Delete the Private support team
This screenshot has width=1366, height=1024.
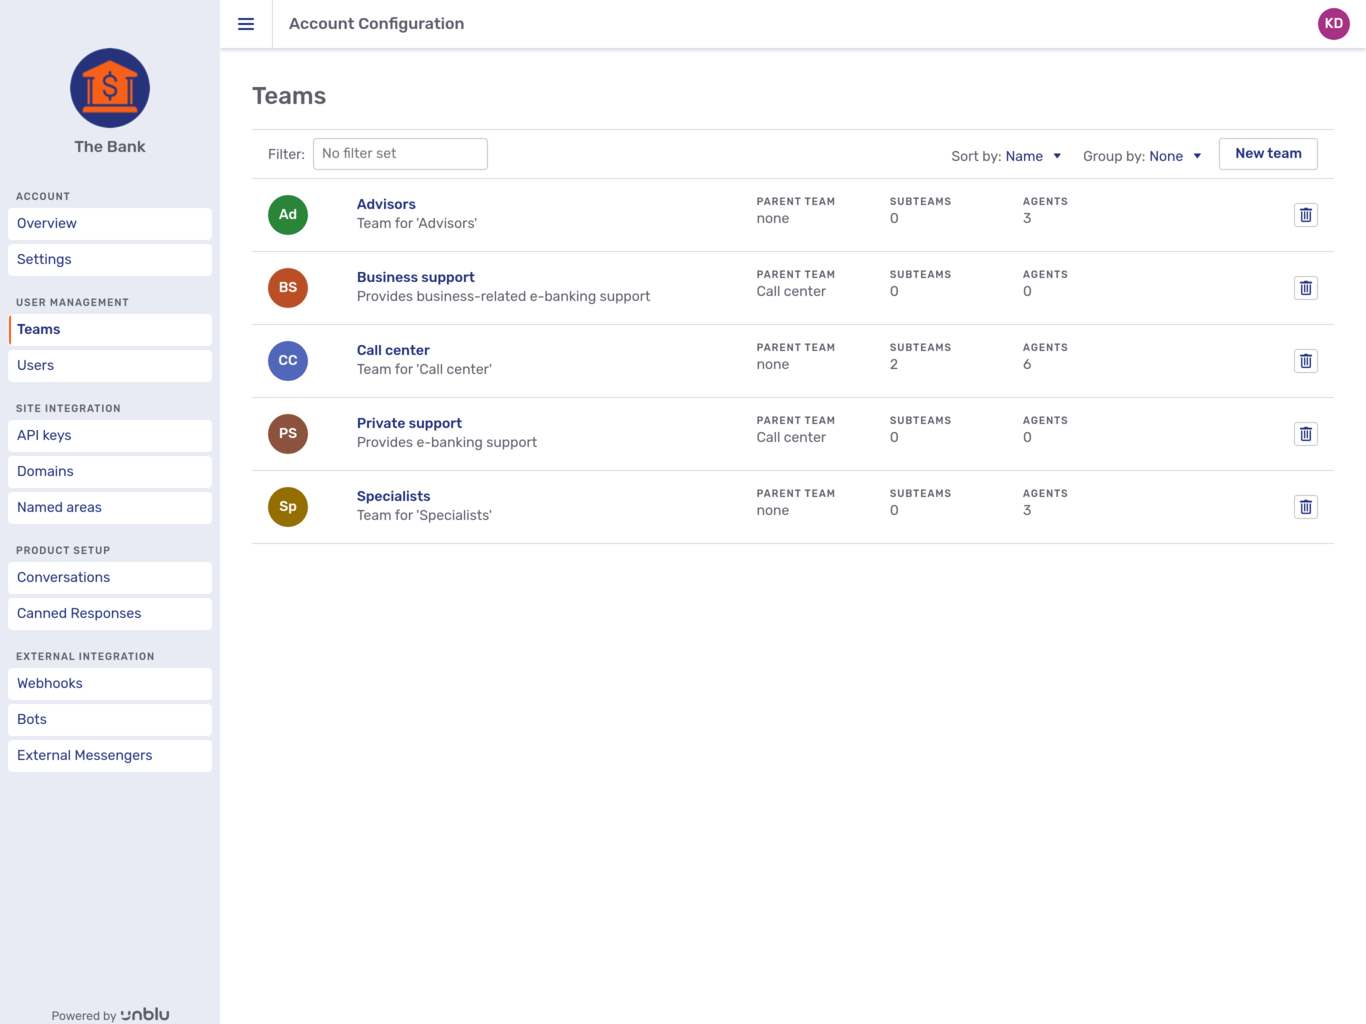coord(1305,433)
